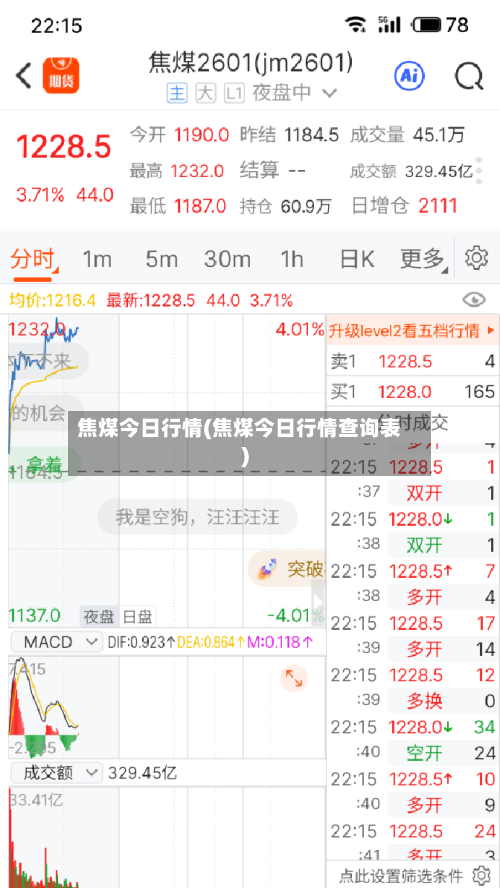500x888 pixels.
Task: Tap the MACD histogram chart area
Action: coord(166,706)
